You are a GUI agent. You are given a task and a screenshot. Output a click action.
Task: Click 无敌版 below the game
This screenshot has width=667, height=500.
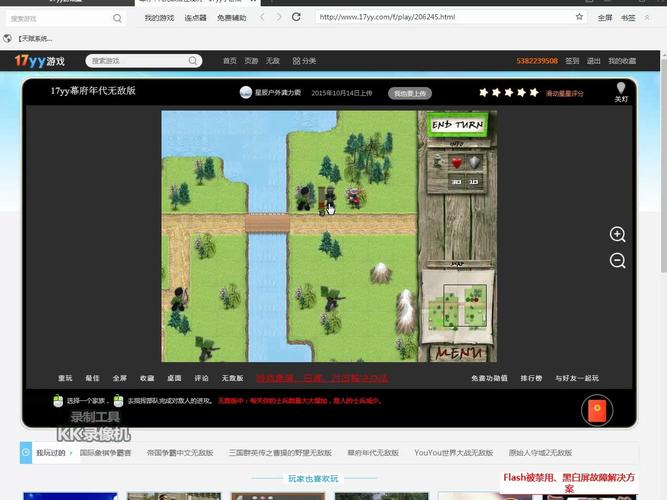coord(232,378)
